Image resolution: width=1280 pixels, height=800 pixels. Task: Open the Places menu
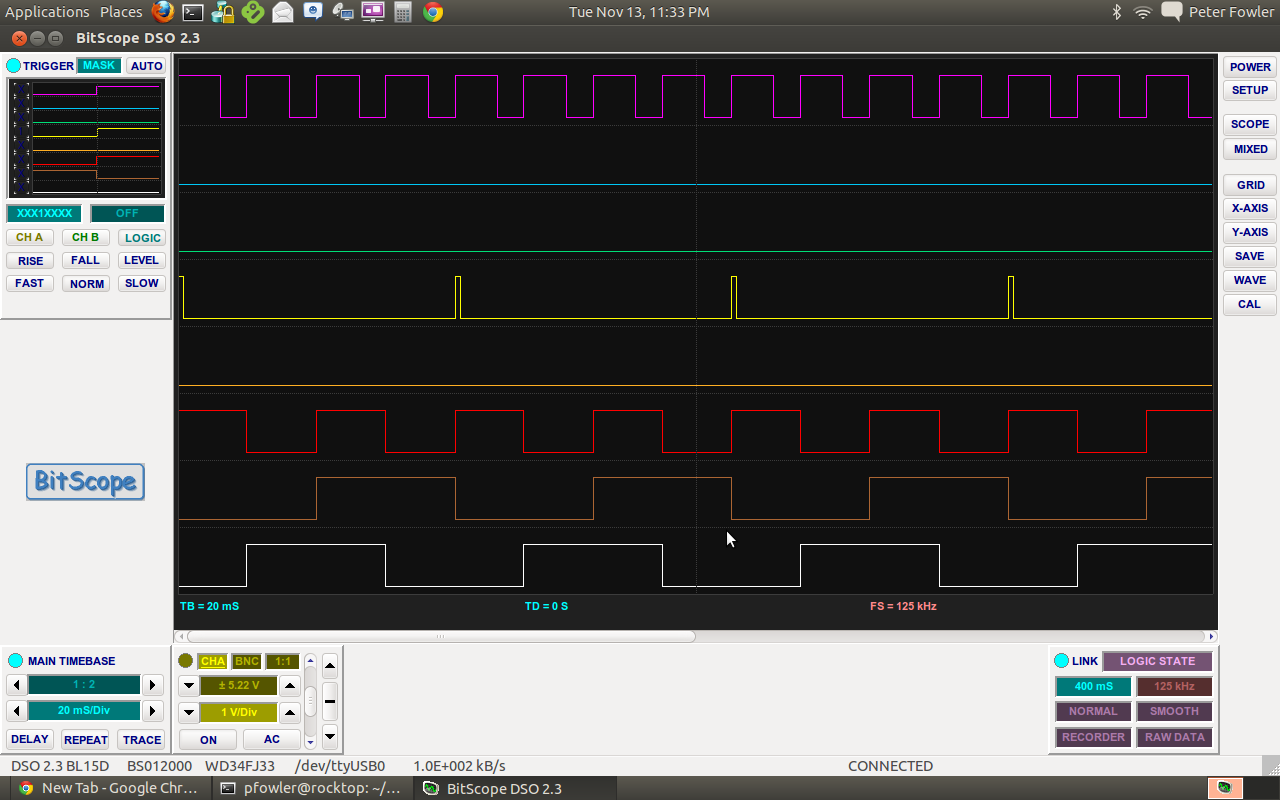[121, 12]
